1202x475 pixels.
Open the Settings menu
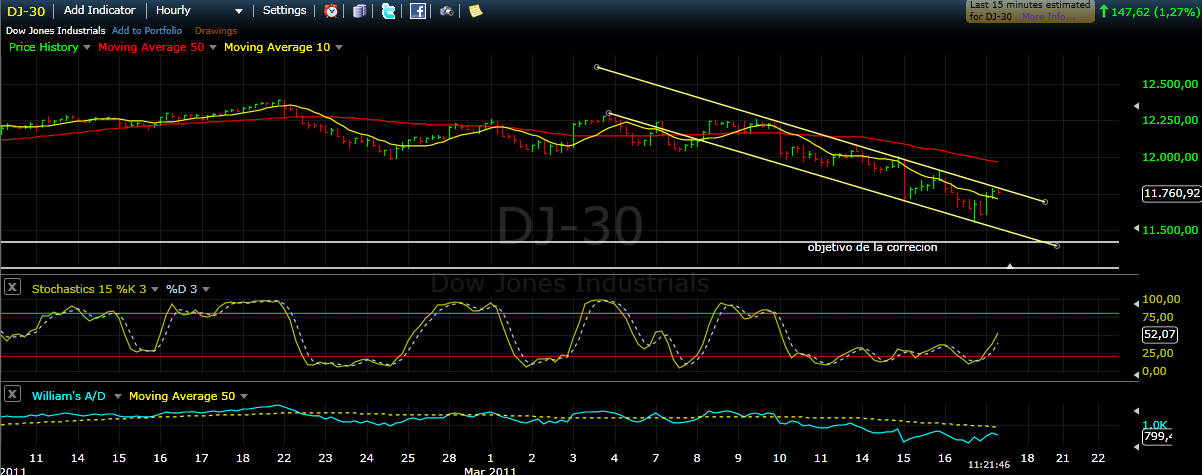[x=284, y=10]
